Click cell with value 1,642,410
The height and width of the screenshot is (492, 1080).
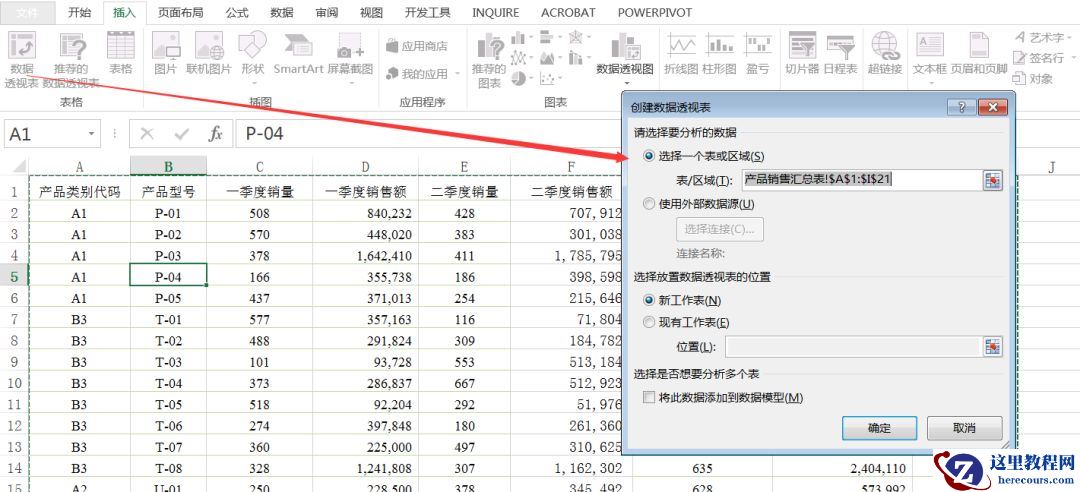coord(365,256)
